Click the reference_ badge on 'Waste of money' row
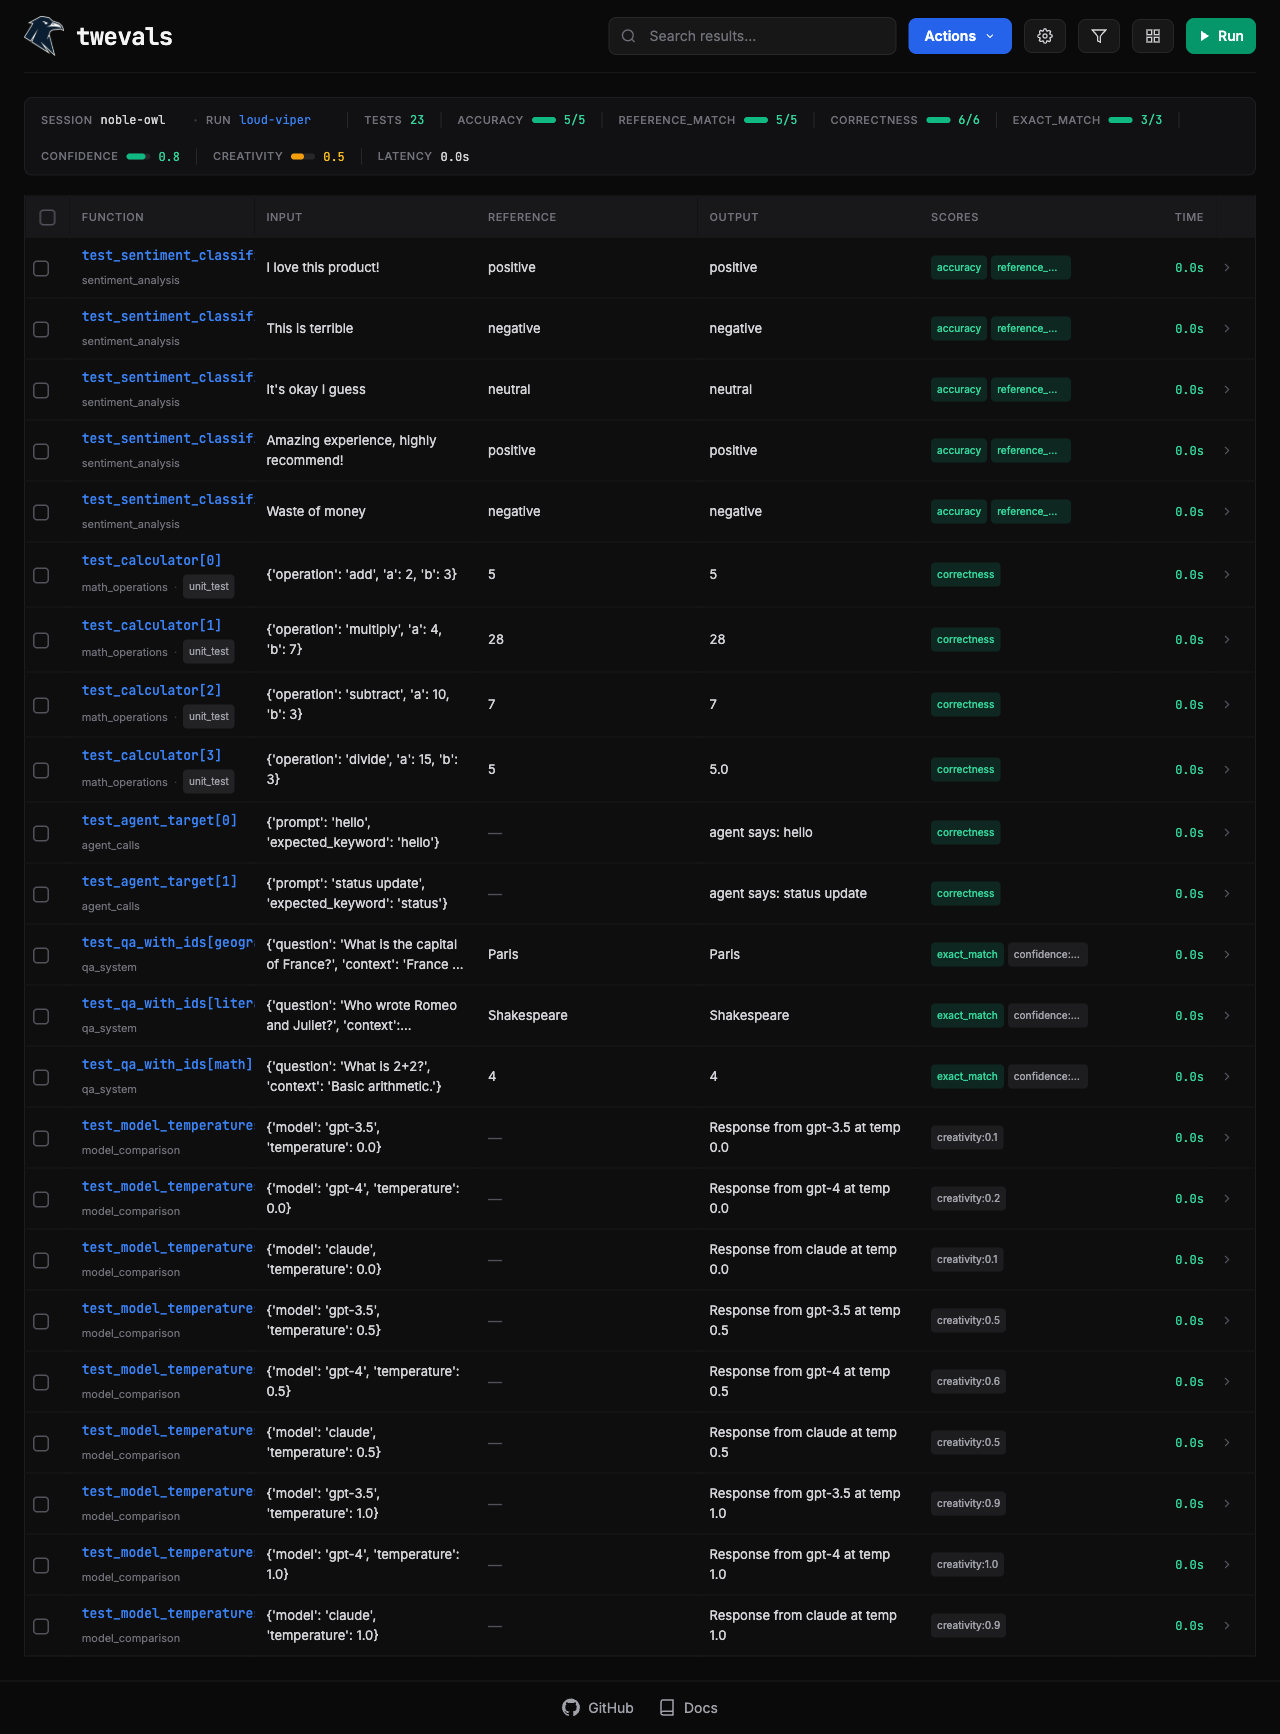The image size is (1280, 1734). [1031, 512]
